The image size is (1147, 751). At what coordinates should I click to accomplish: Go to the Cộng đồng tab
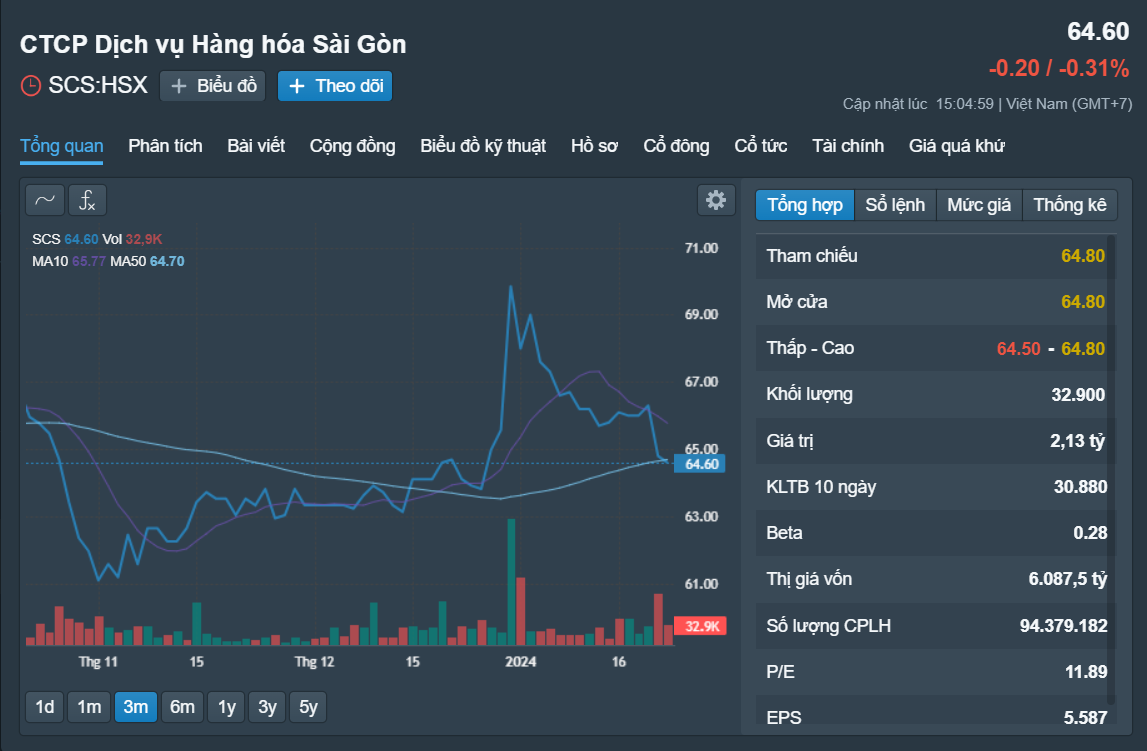coord(353,146)
